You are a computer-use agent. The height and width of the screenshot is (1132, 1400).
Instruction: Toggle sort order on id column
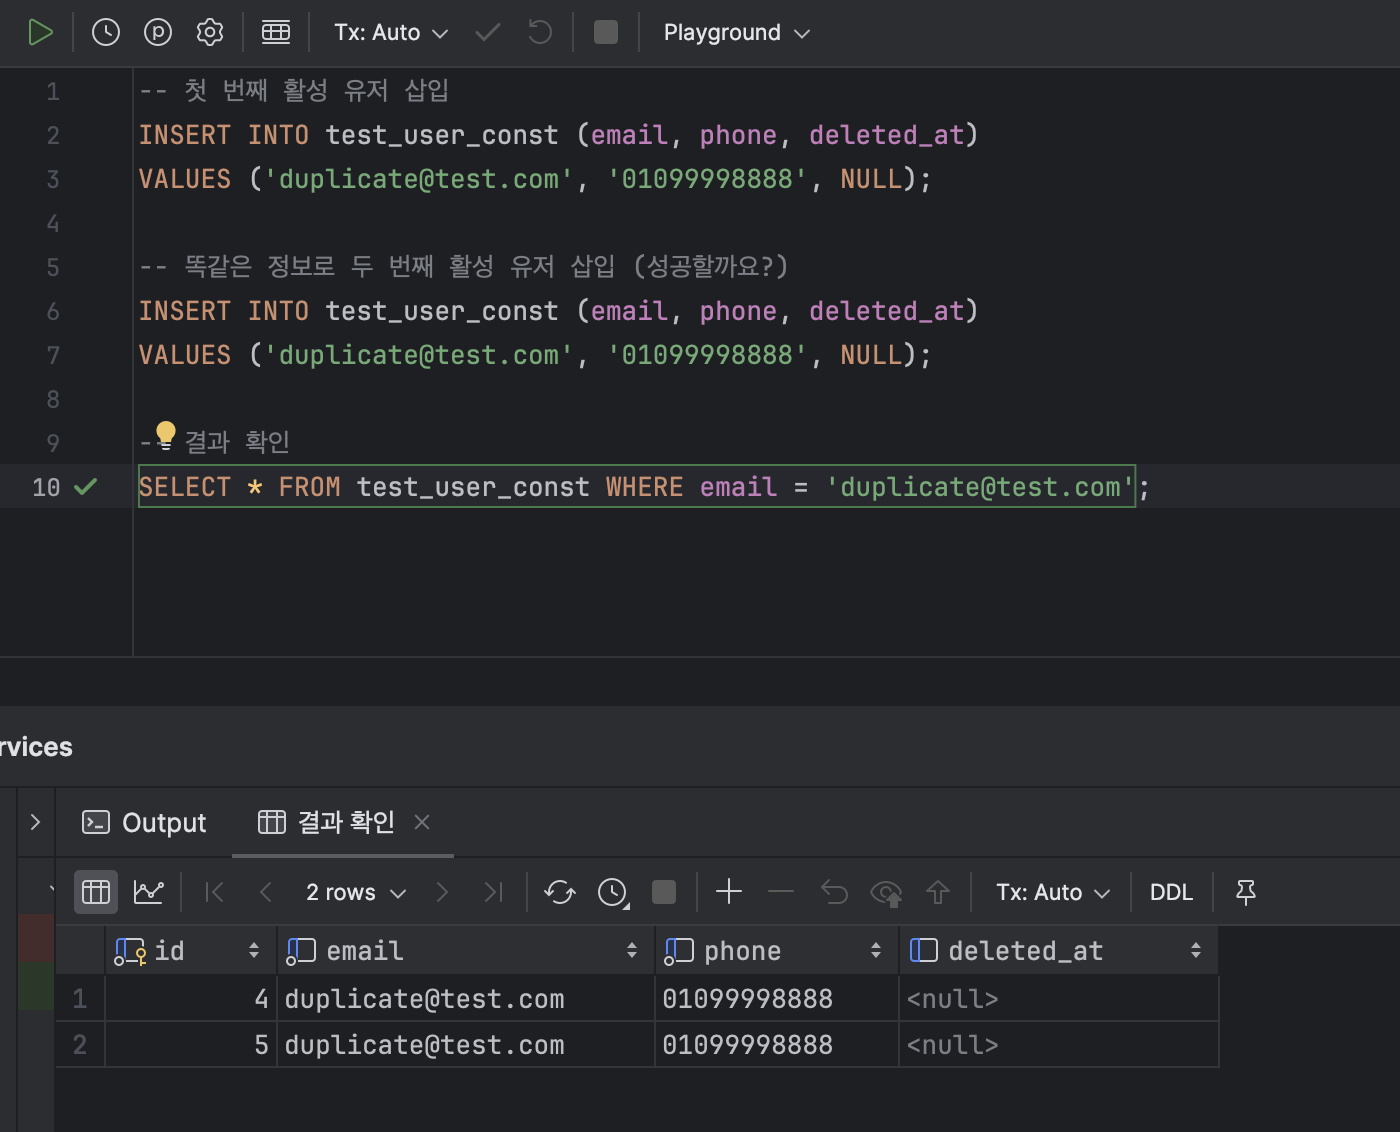coord(254,950)
